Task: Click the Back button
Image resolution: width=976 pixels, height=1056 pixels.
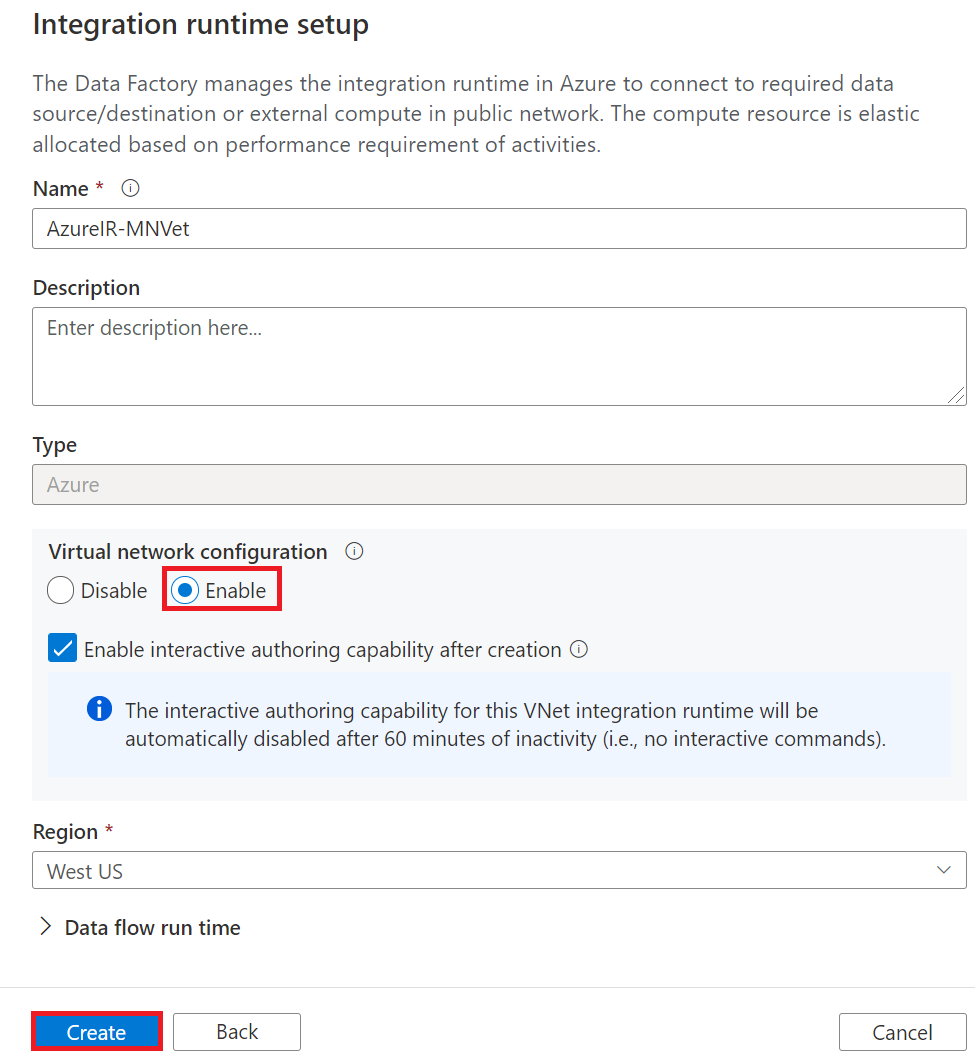Action: click(237, 1032)
